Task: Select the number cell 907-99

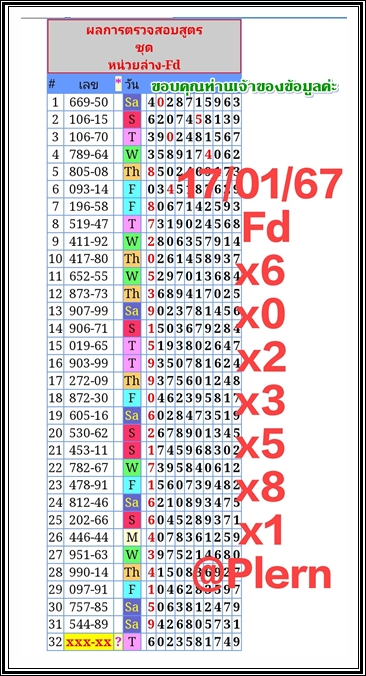Action: point(89,311)
